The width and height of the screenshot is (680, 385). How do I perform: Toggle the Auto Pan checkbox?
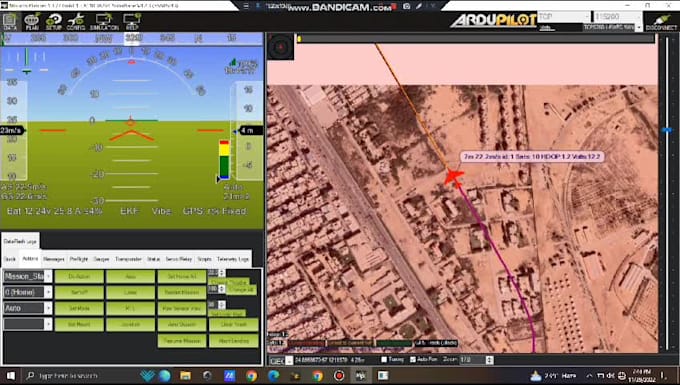click(413, 359)
